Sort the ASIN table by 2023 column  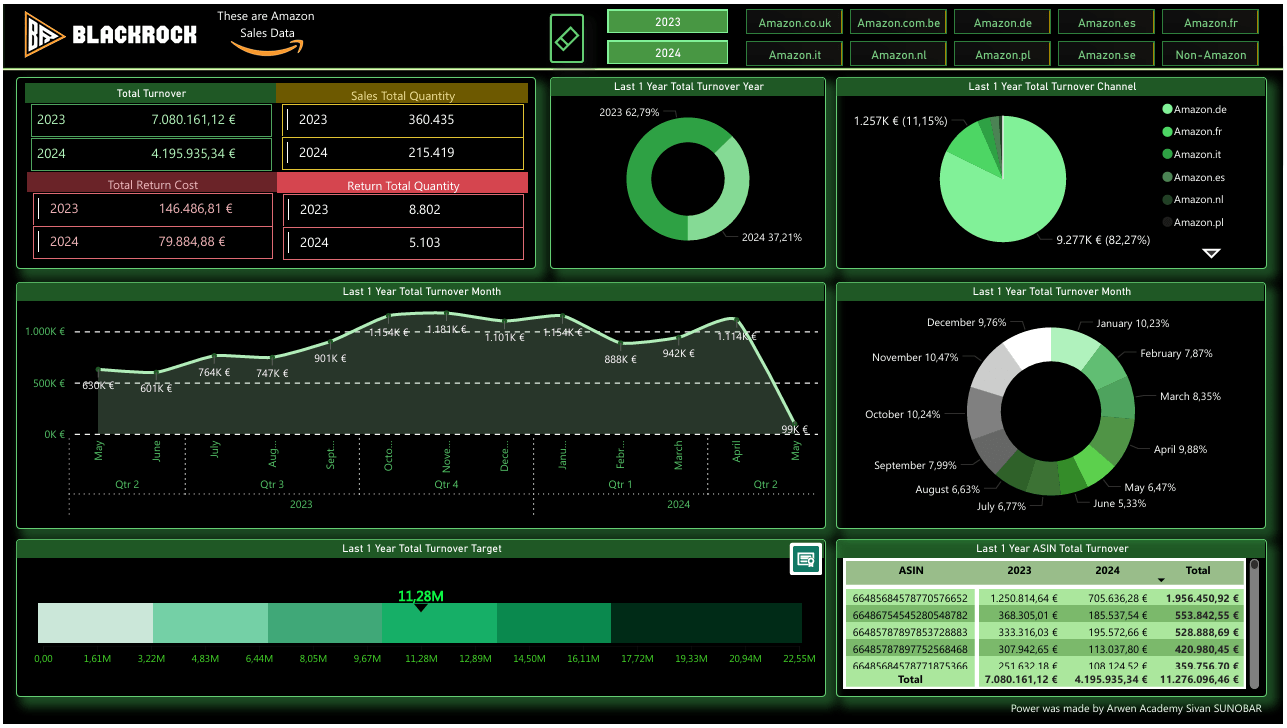[1019, 571]
